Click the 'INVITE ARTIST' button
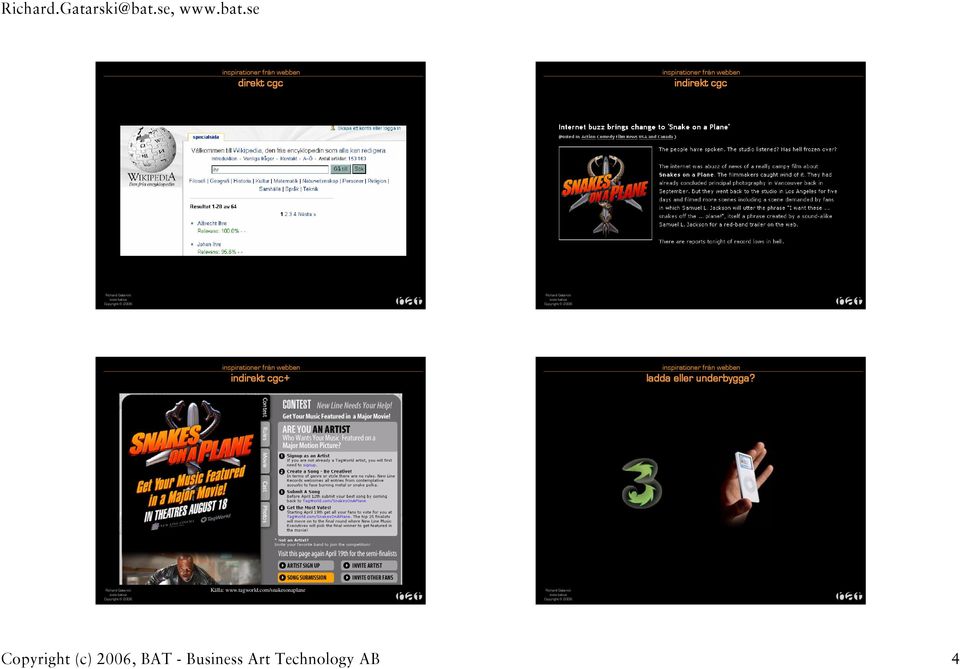 point(369,566)
